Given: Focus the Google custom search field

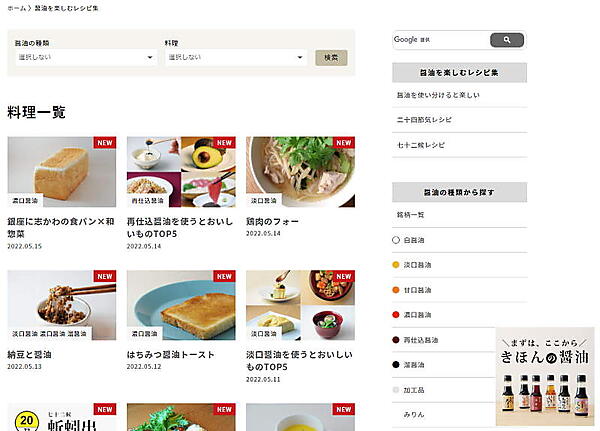Looking at the screenshot, I should 441,40.
